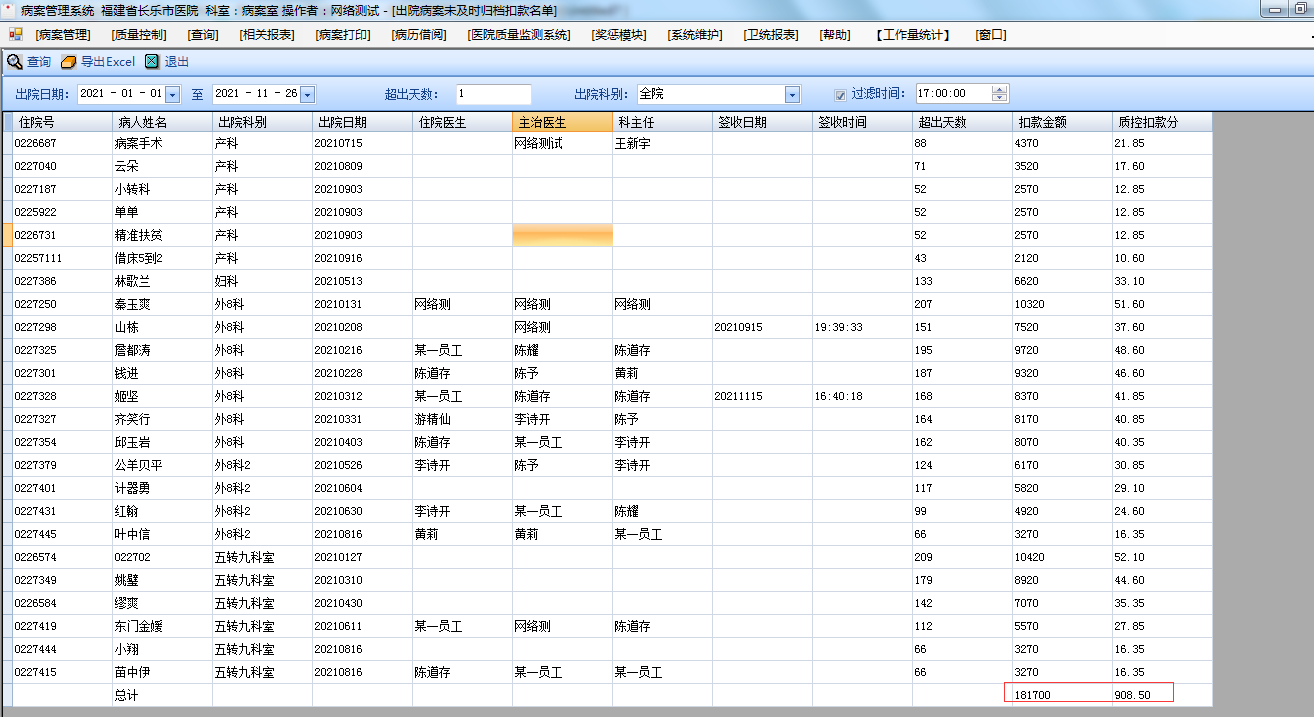Click patient name 公羊贝平
This screenshot has height=717, width=1314.
point(138,465)
